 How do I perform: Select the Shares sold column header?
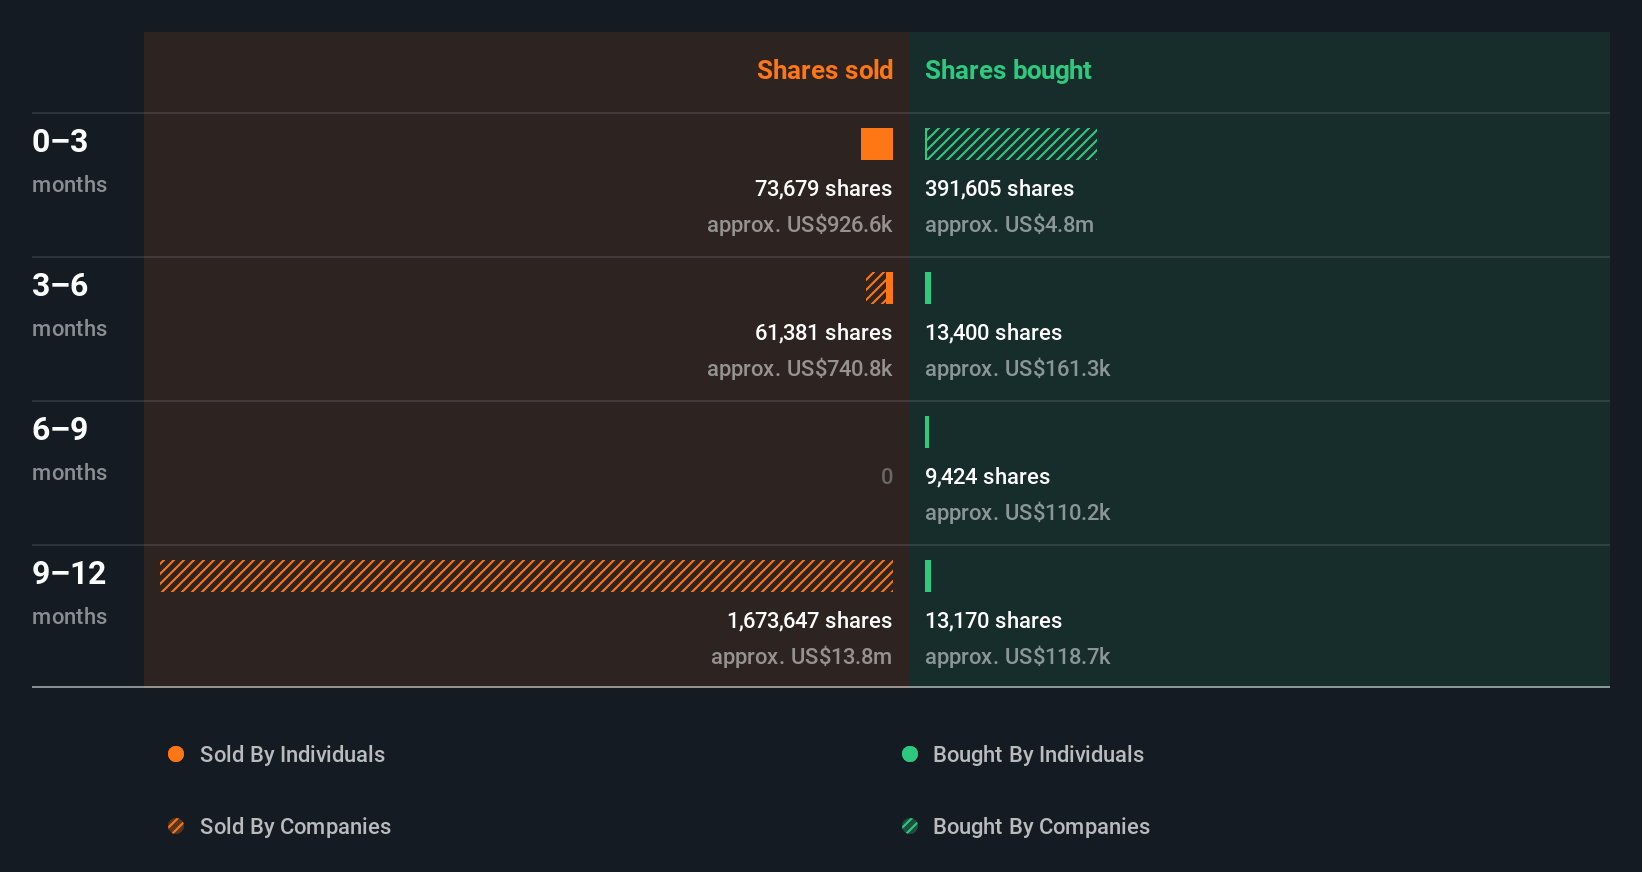click(x=824, y=70)
